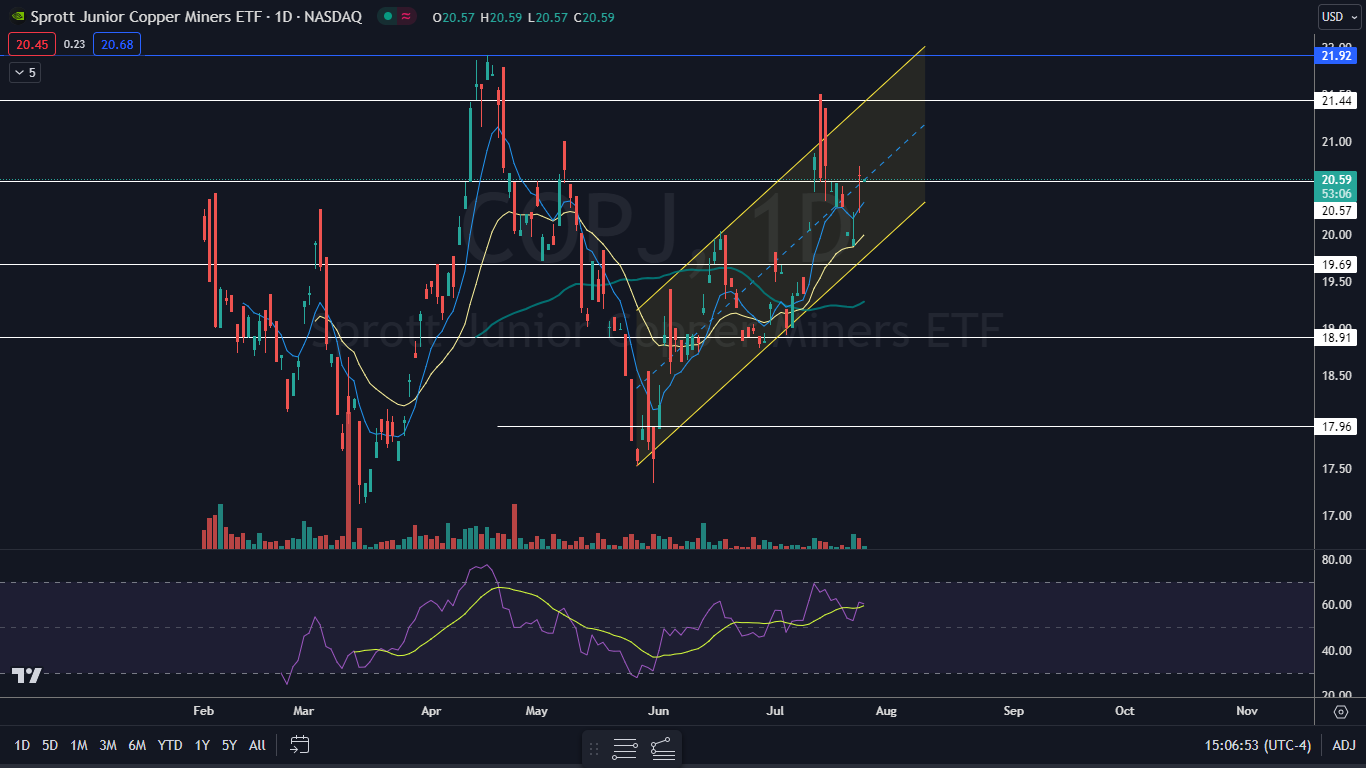Switch range to 5D
Viewport: 1366px width, 768px height.
[x=50, y=745]
